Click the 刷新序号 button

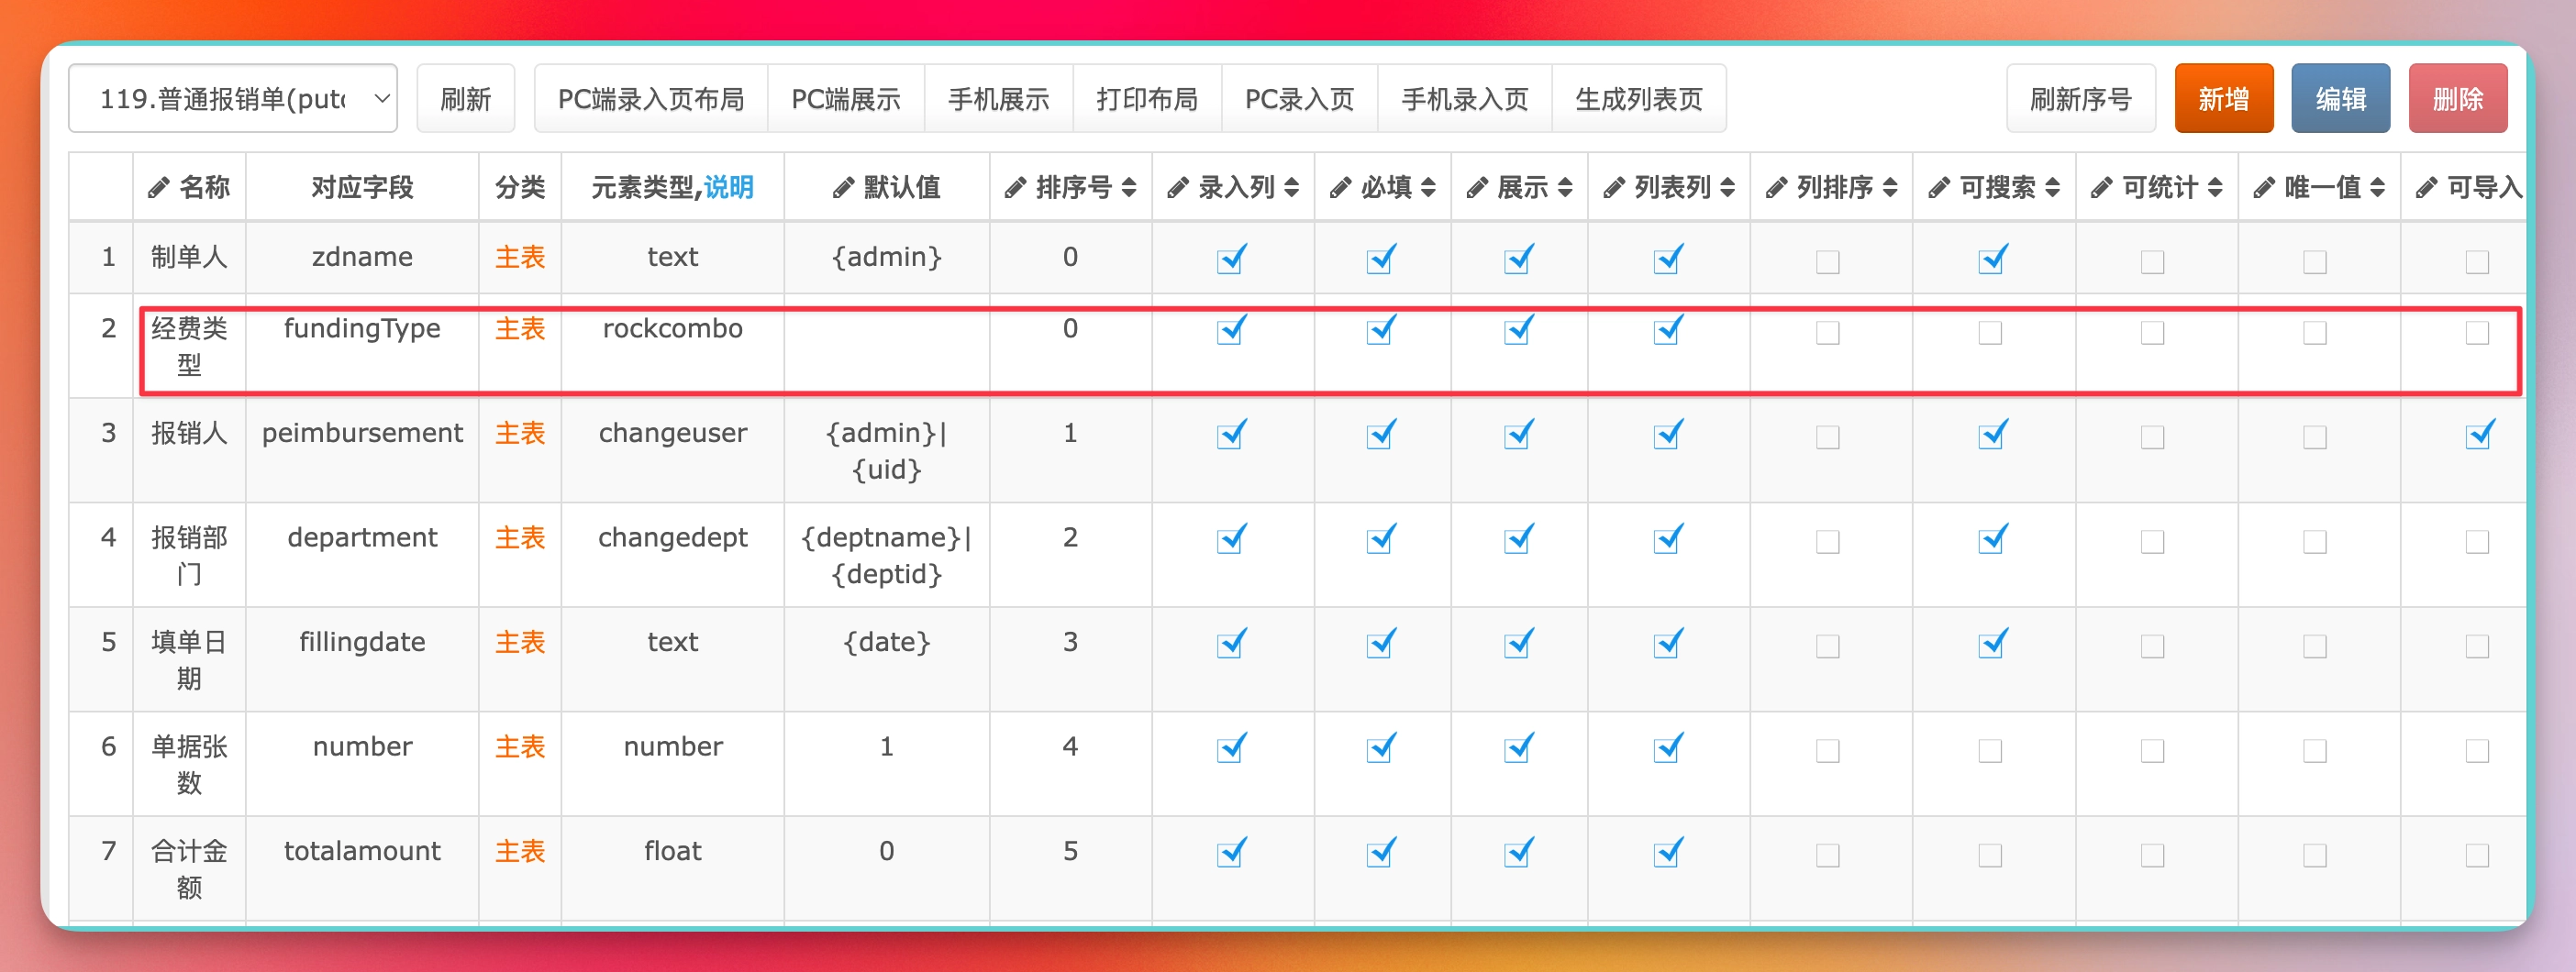[2081, 98]
